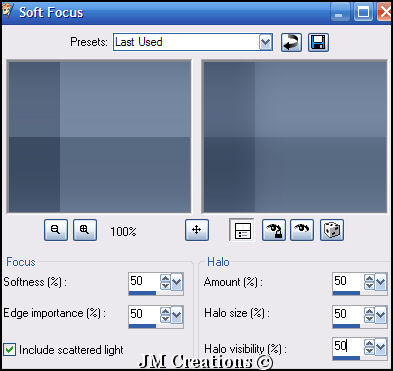Image resolution: width=393 pixels, height=371 pixels.
Task: Open the Edge importance slider dropdown arrow
Action: (x=177, y=315)
